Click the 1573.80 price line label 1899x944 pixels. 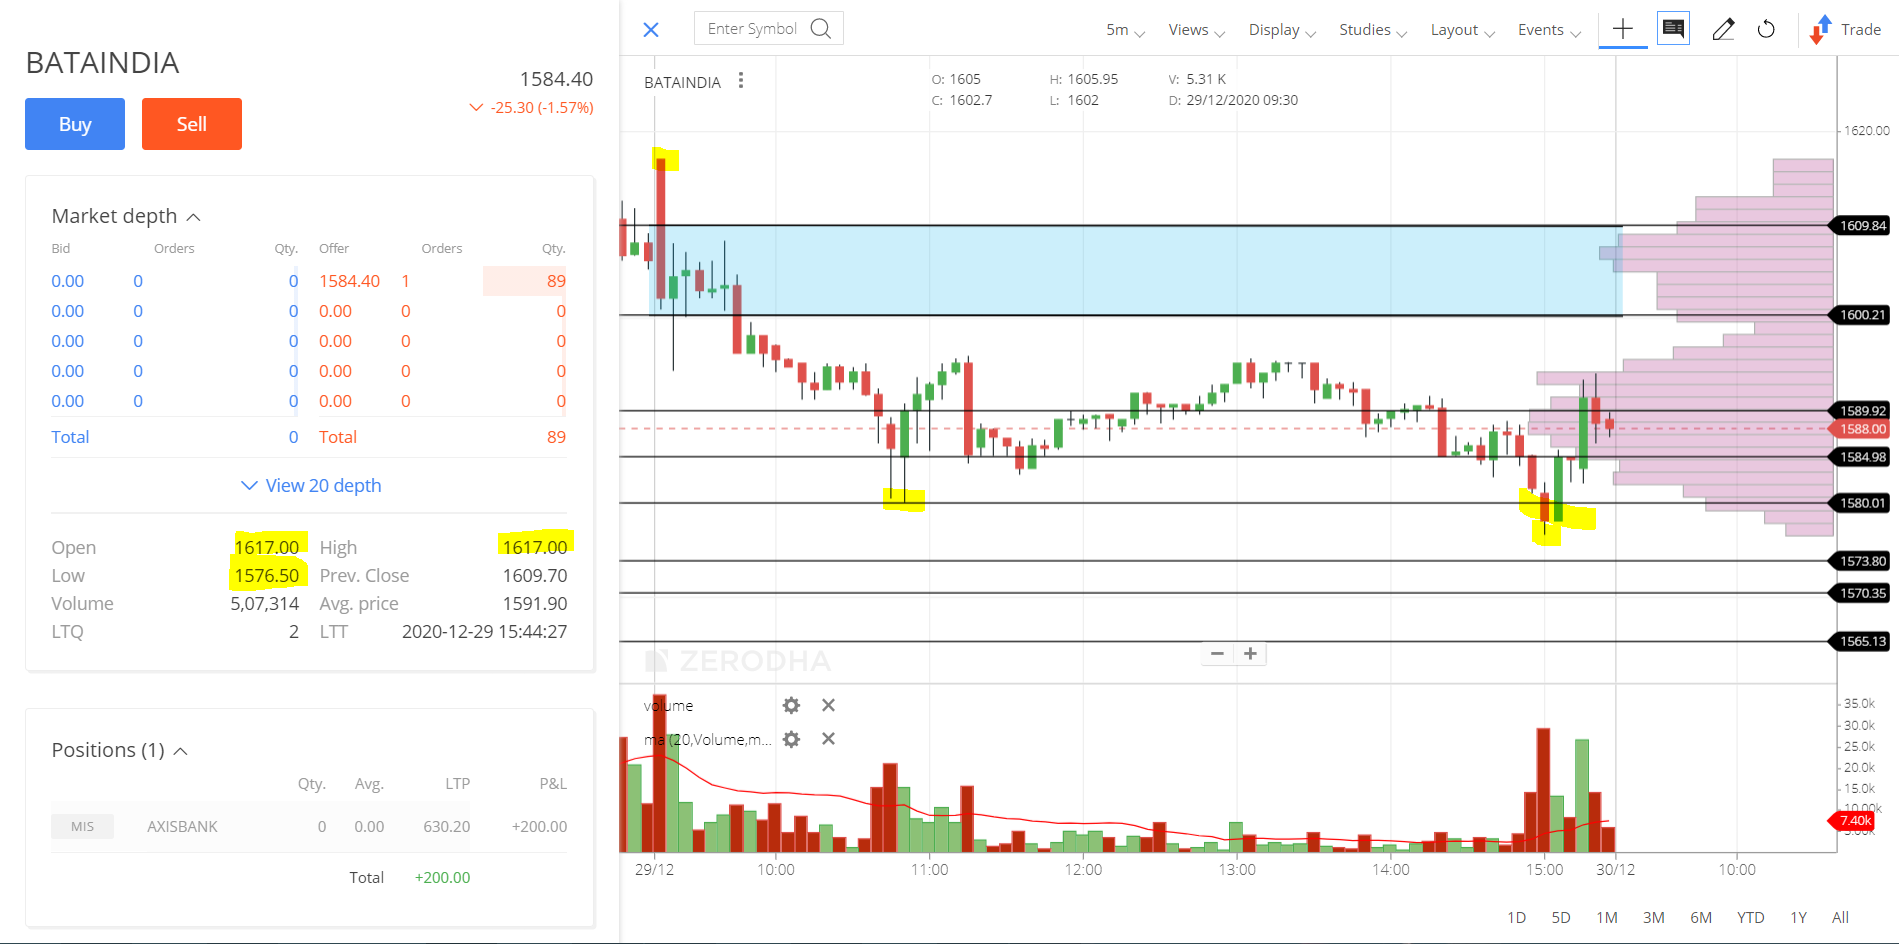click(x=1862, y=561)
